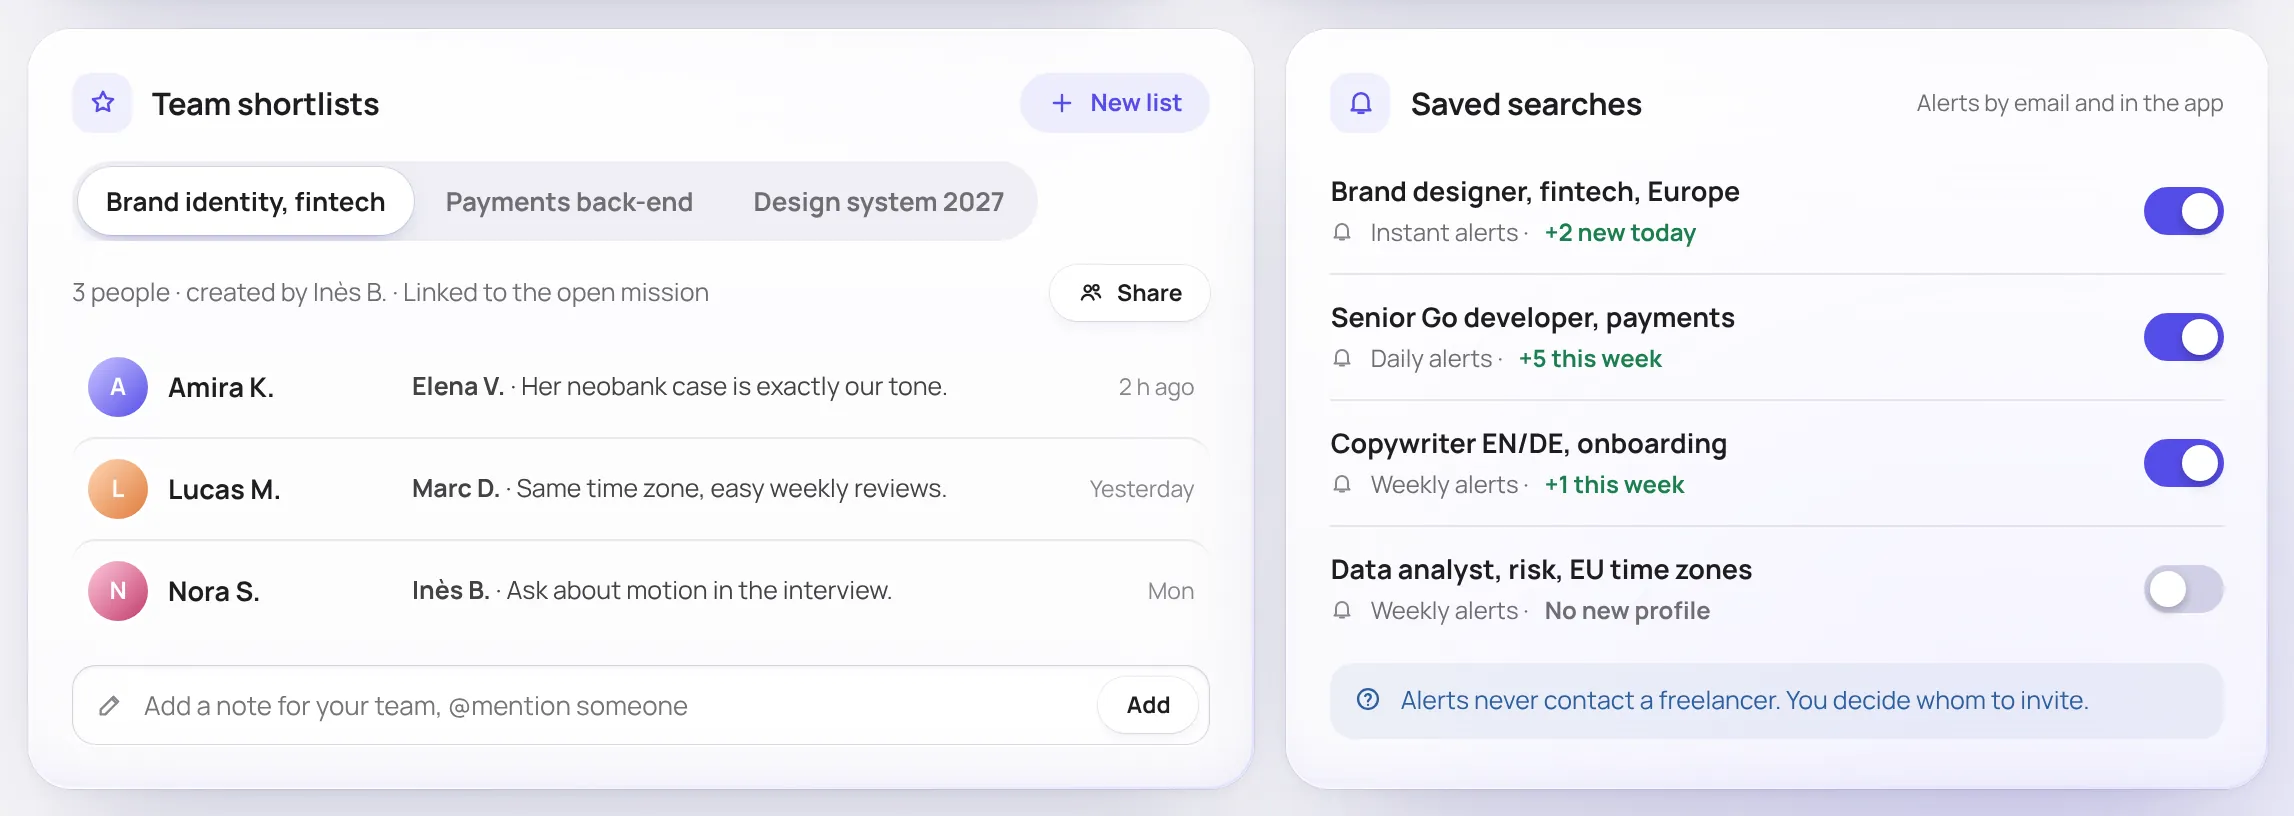Image resolution: width=2294 pixels, height=816 pixels.
Task: Toggle the Copywriter EN/DE, onboarding switch
Action: (2183, 463)
